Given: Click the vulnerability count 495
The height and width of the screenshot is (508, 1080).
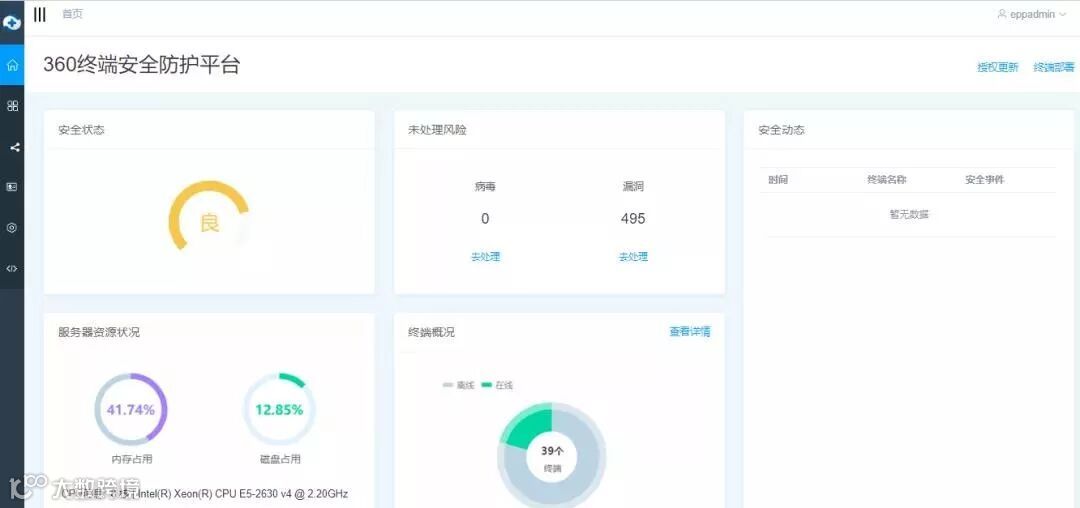Looking at the screenshot, I should (x=633, y=219).
